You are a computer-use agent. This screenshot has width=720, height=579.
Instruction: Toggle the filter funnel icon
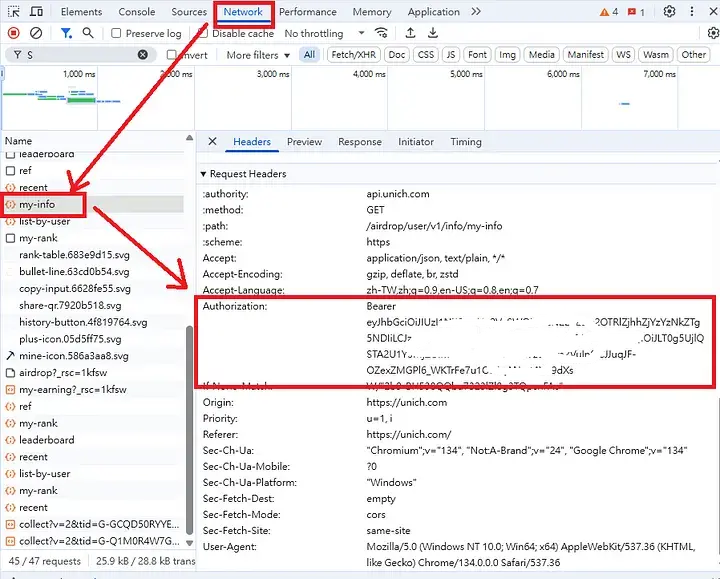pos(66,33)
